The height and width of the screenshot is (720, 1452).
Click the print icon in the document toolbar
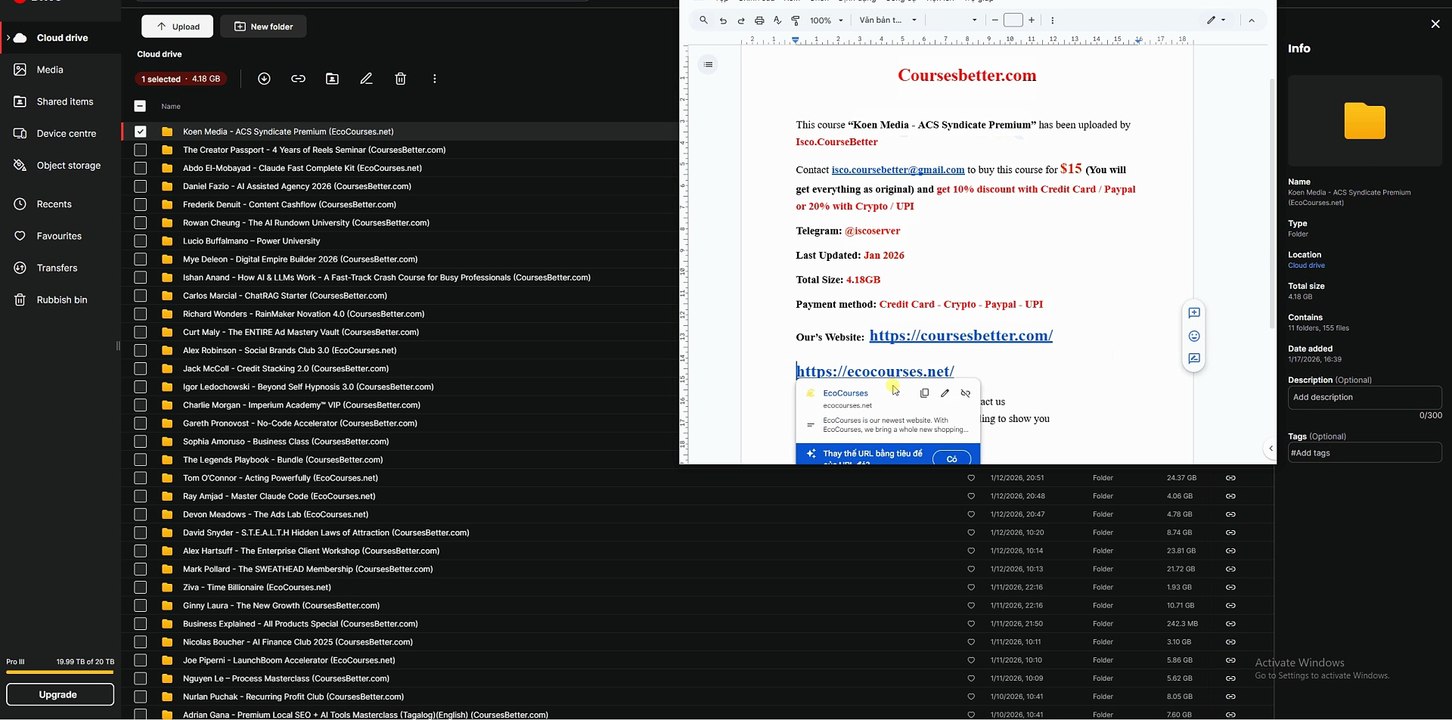point(759,20)
